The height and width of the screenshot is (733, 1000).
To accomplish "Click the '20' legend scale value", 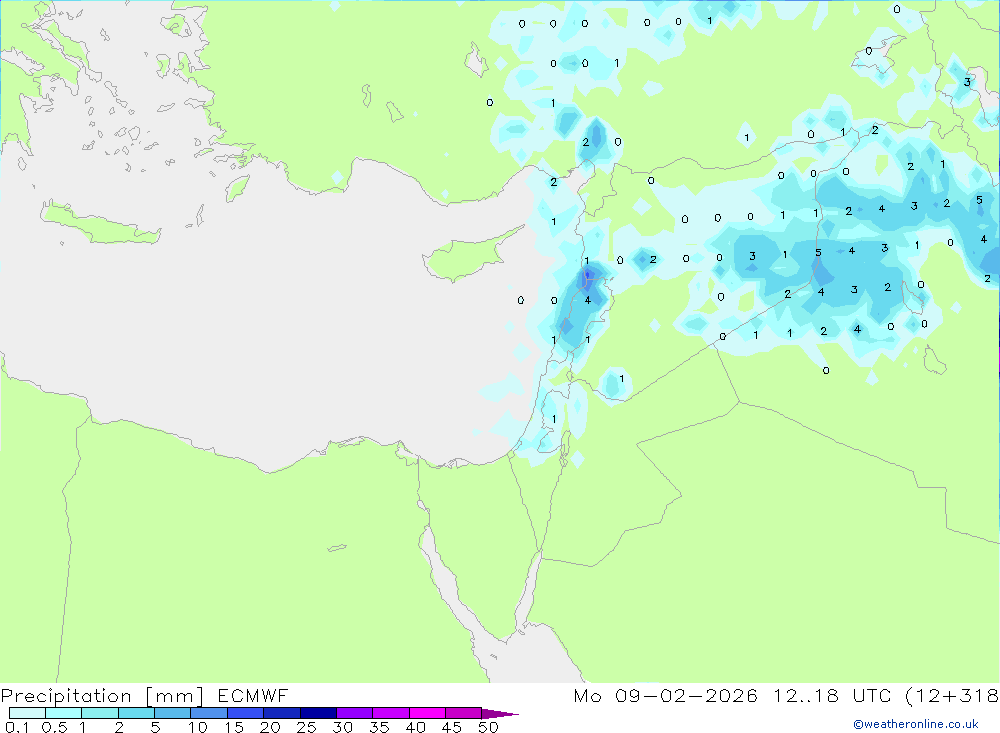I will (x=270, y=727).
